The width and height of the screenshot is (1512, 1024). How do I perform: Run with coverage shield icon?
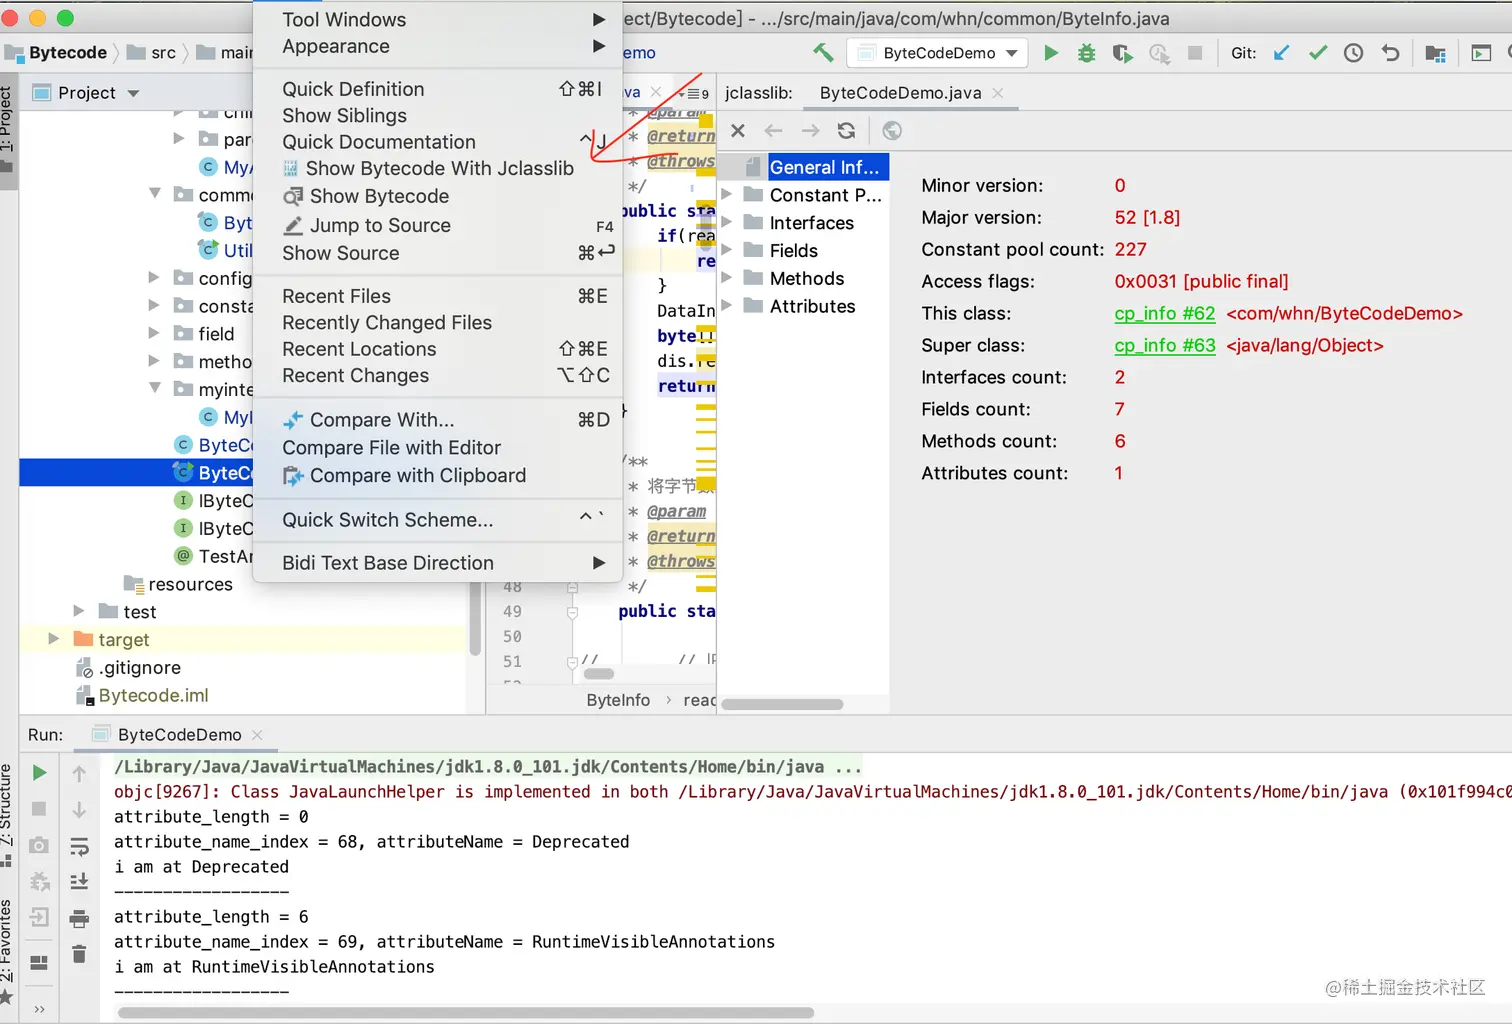(1122, 53)
